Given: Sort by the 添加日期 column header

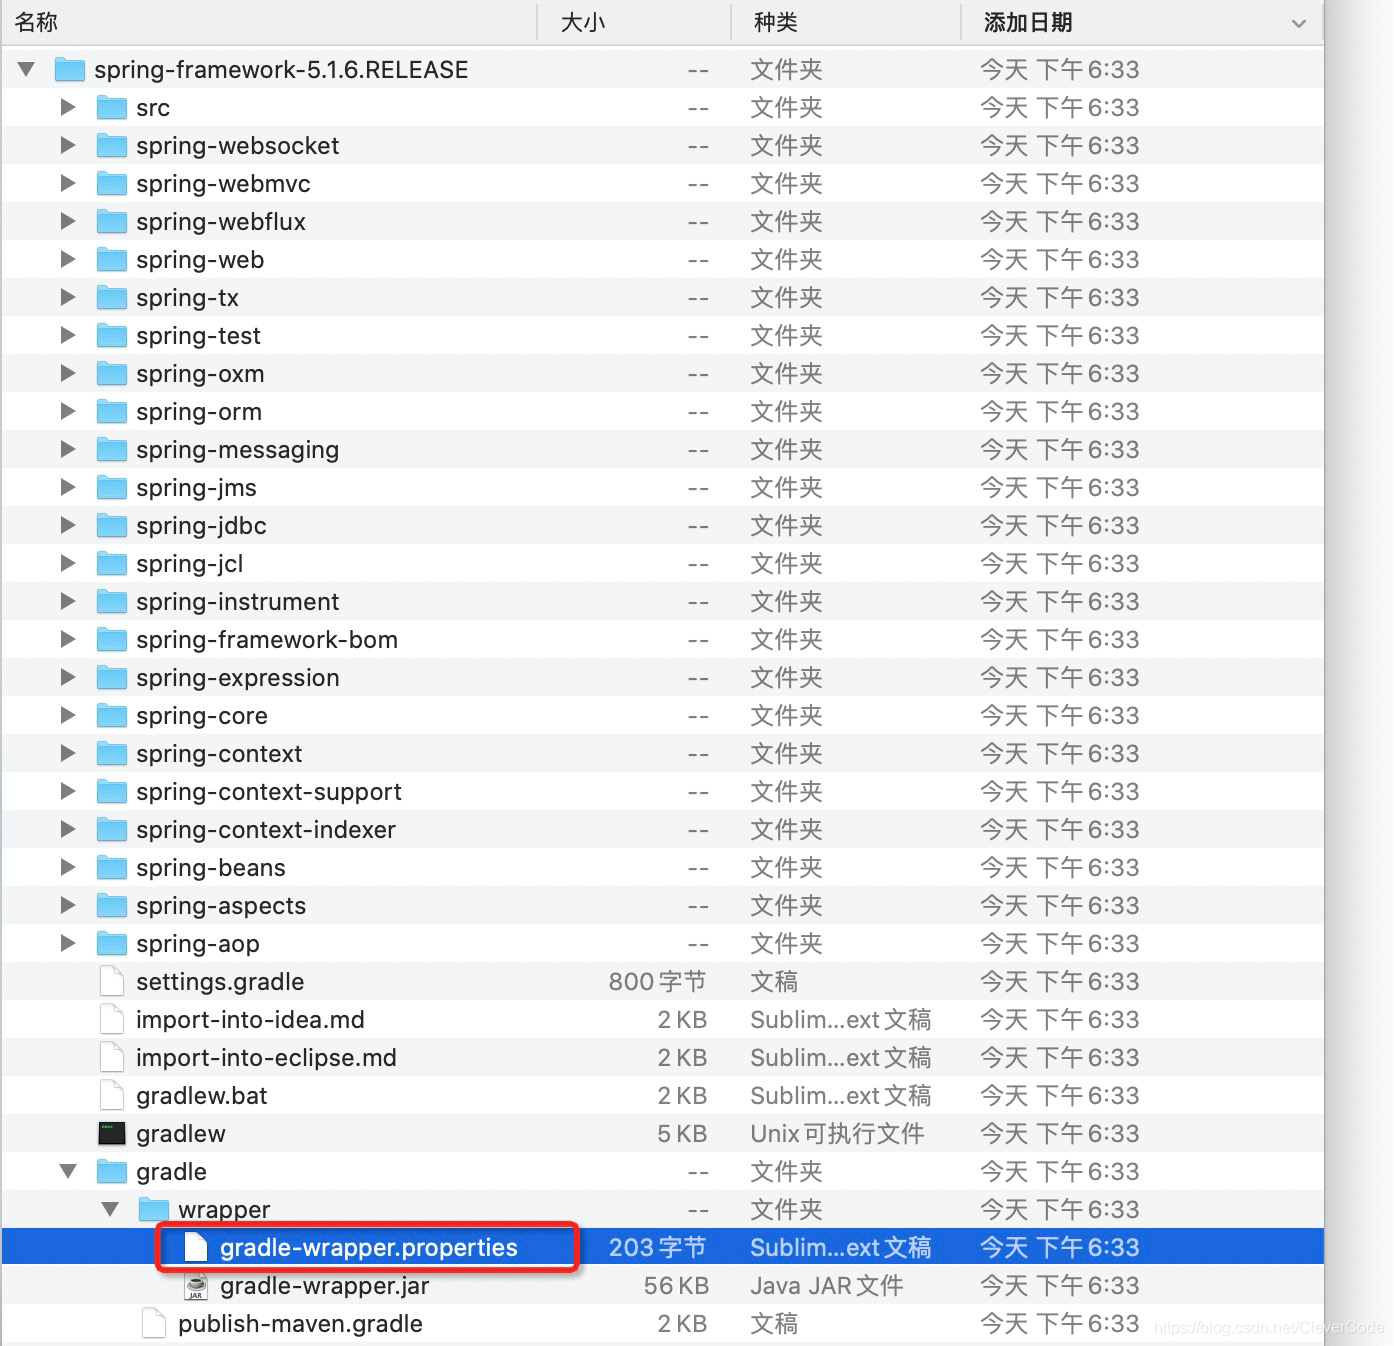Looking at the screenshot, I should point(1028,22).
